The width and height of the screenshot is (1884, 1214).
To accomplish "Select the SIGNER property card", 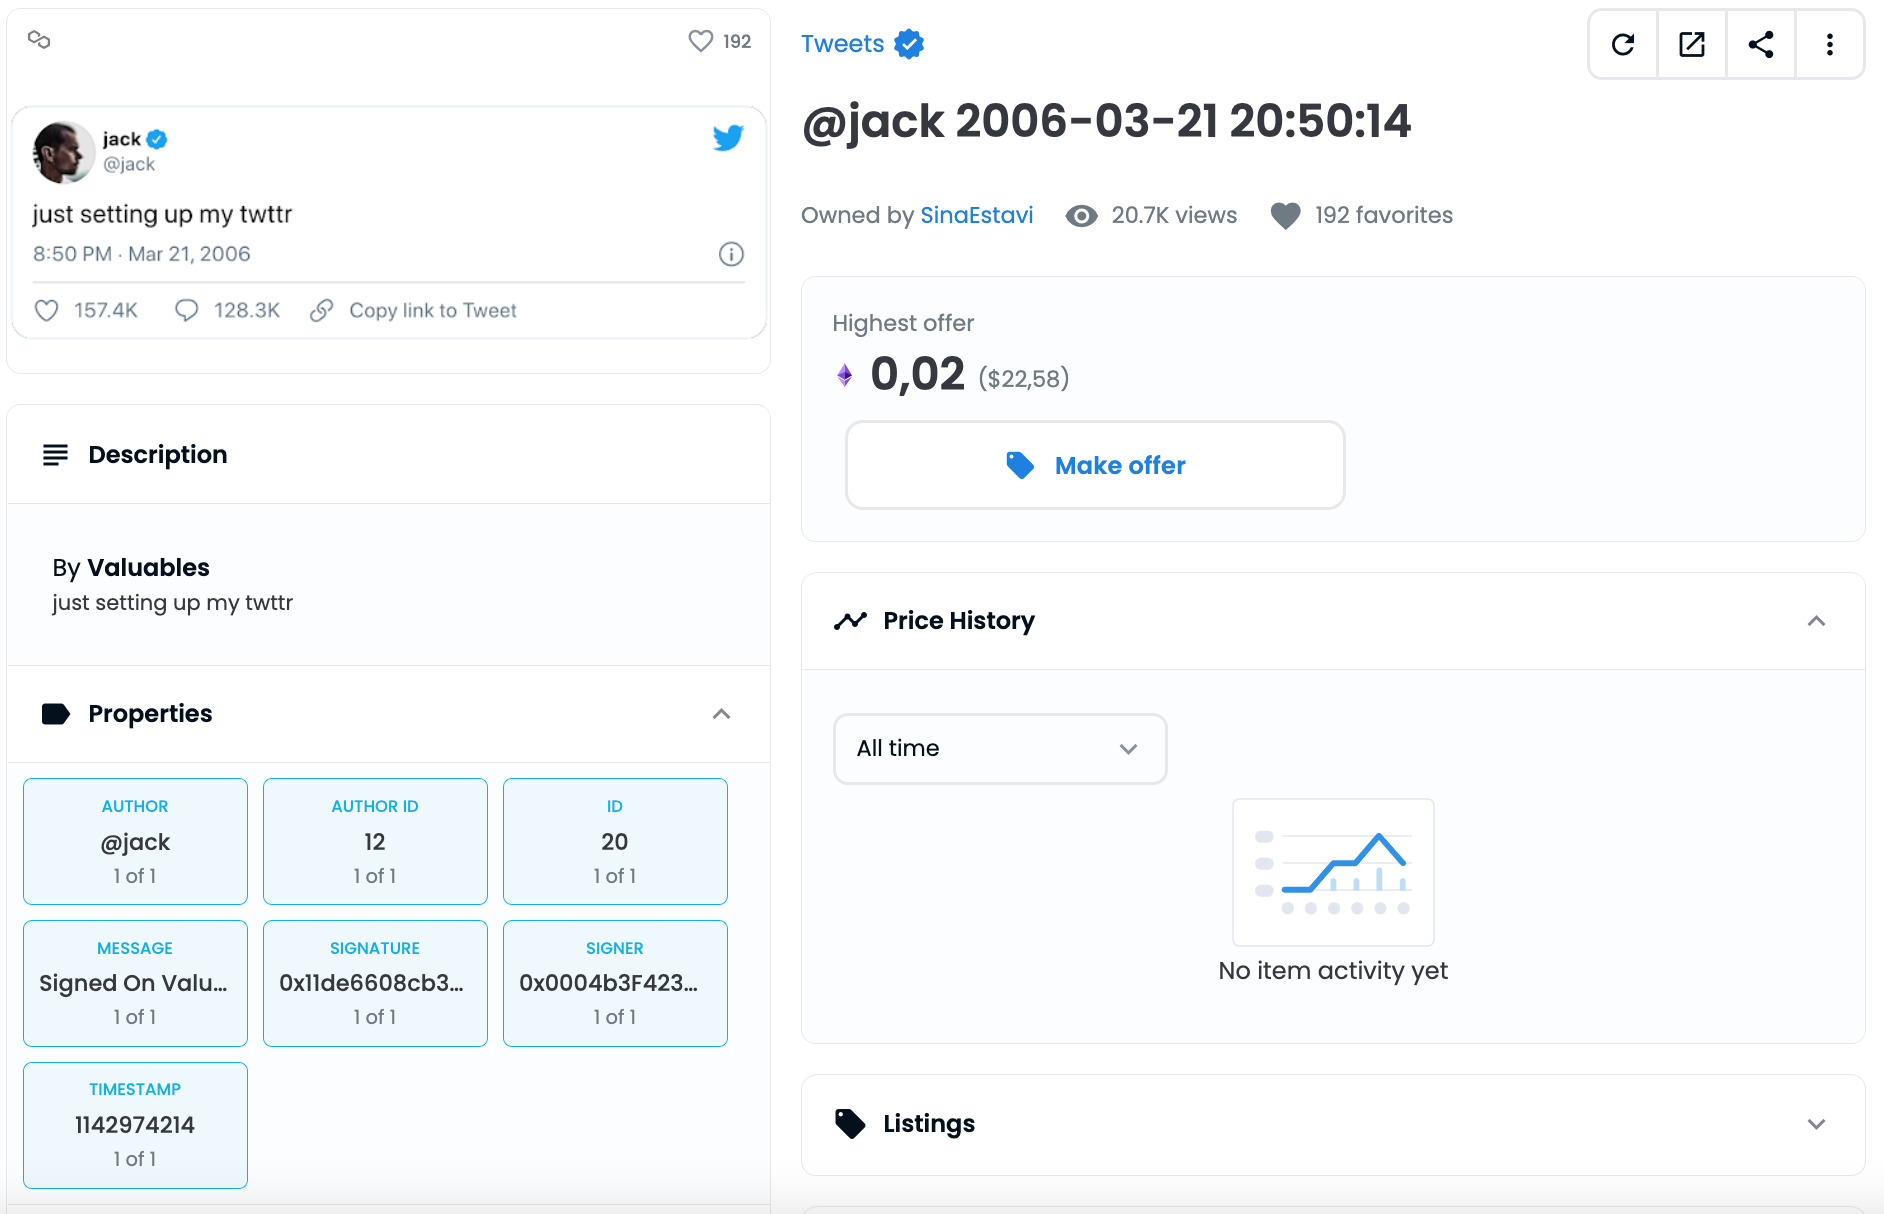I will tap(615, 983).
